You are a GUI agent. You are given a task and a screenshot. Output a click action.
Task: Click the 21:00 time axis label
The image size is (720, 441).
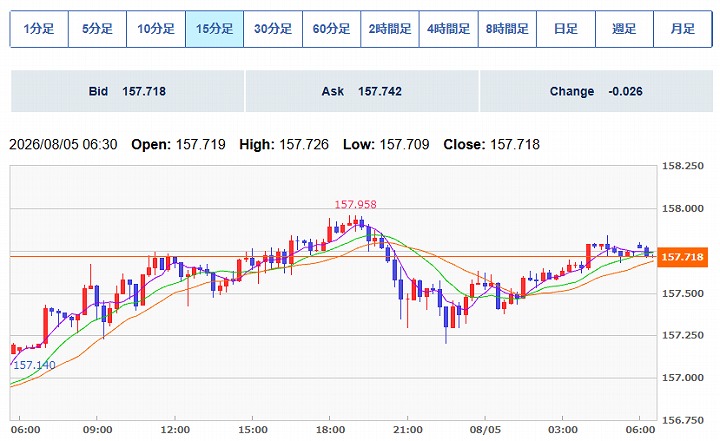point(408,430)
